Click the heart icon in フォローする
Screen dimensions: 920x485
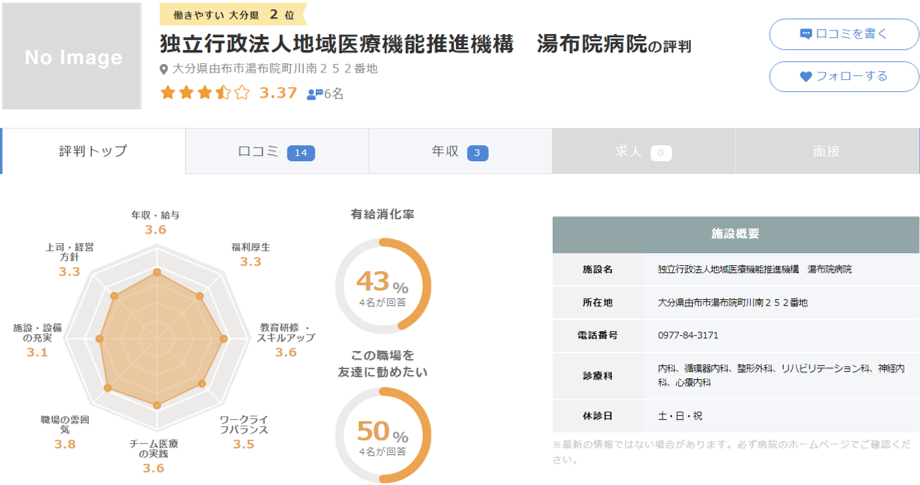tap(806, 76)
